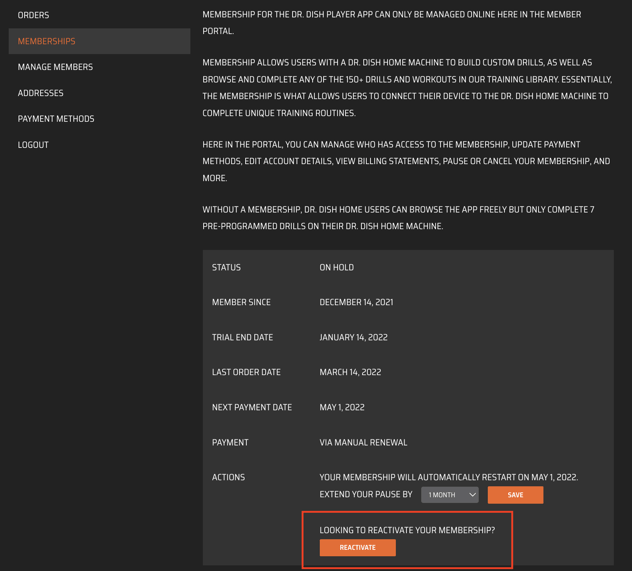This screenshot has height=571, width=632.
Task: Click the Actions label
Action: coord(228,478)
